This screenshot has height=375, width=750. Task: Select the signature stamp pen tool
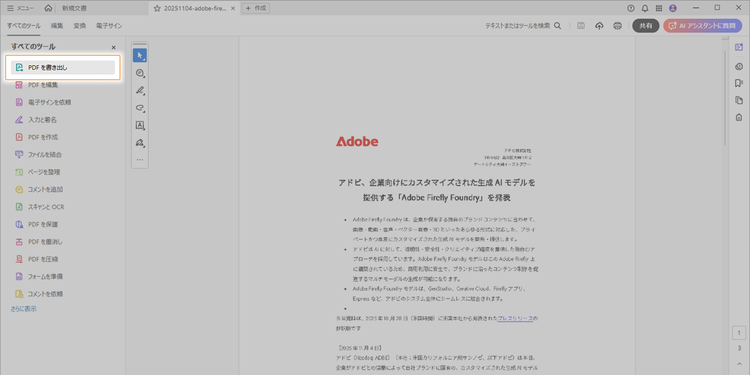tap(140, 143)
